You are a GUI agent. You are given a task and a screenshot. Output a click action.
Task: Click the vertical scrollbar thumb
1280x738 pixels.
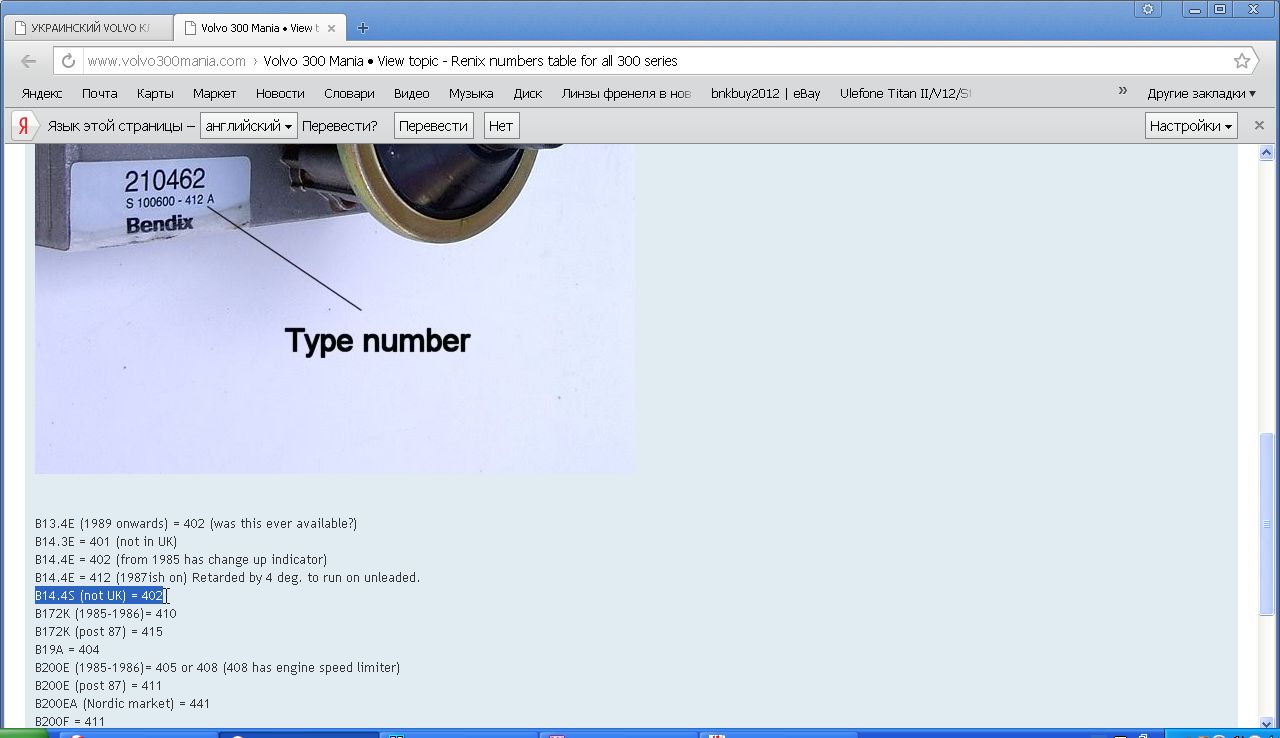tap(1266, 522)
